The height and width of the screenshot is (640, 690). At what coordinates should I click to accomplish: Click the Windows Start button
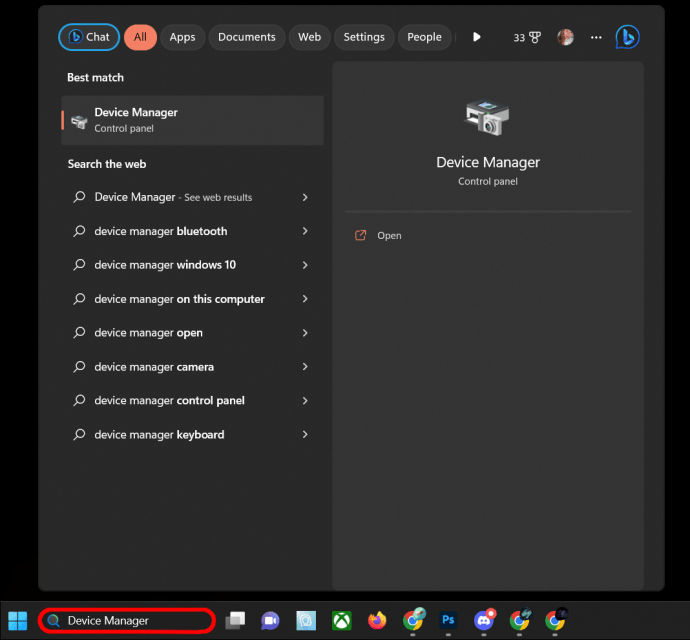18,621
